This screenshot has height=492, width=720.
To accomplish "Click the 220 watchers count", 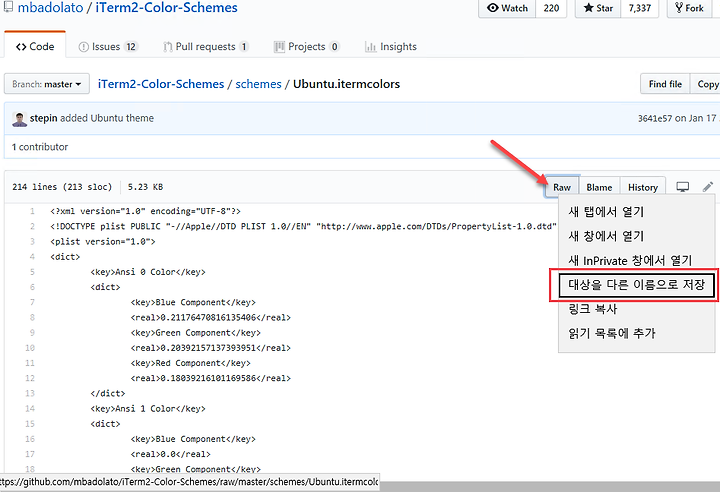I will point(551,8).
